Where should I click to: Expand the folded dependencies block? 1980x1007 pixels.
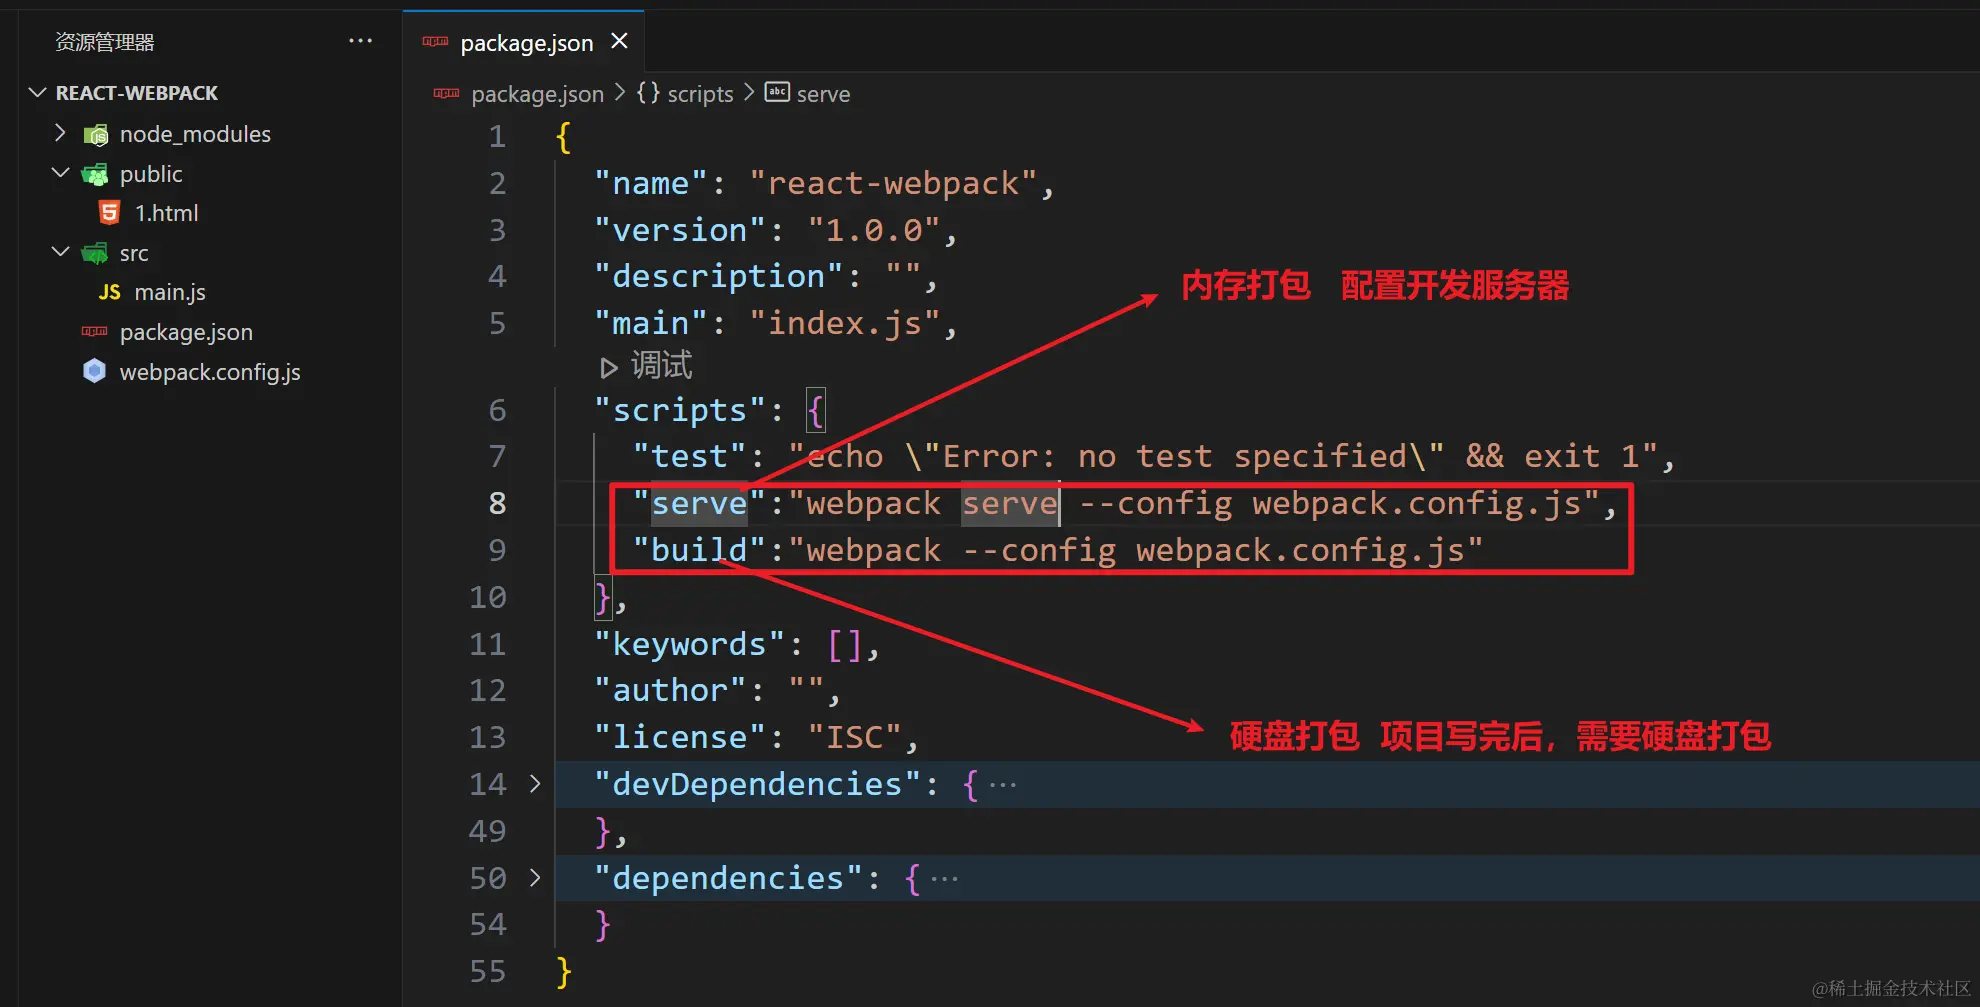tap(535, 877)
